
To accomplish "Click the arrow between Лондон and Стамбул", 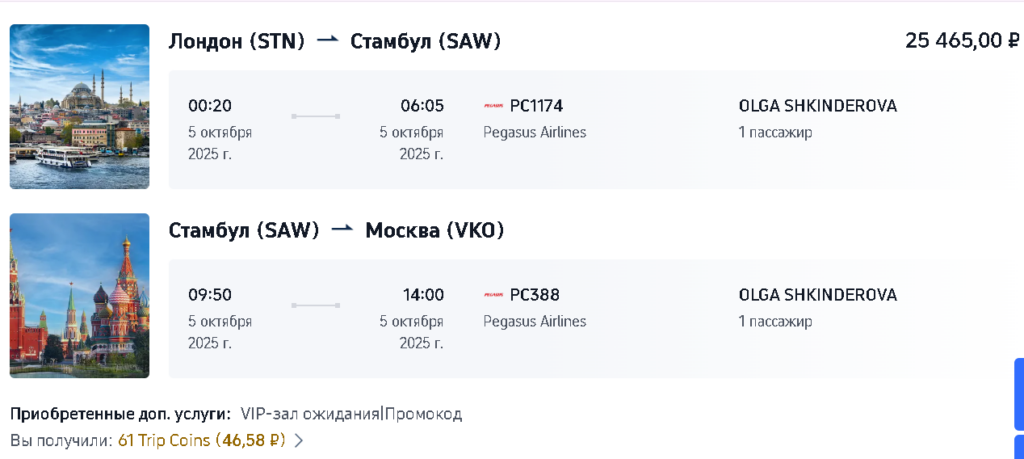I will click(327, 40).
